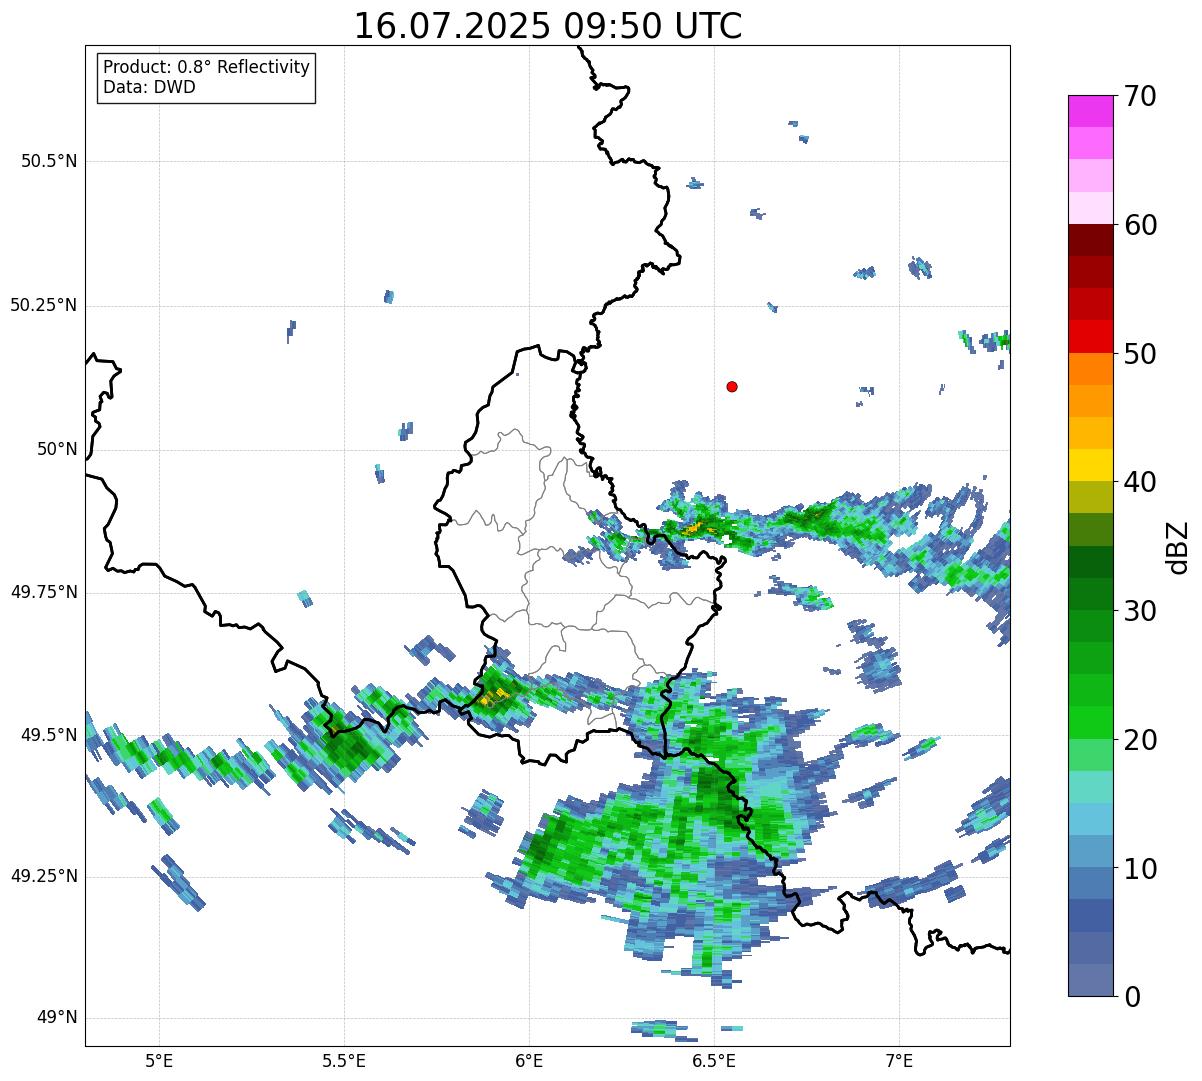Viewport: 1202px width, 1081px height.
Task: Click the yellow colorbar segment above 40
Action: tap(1090, 465)
